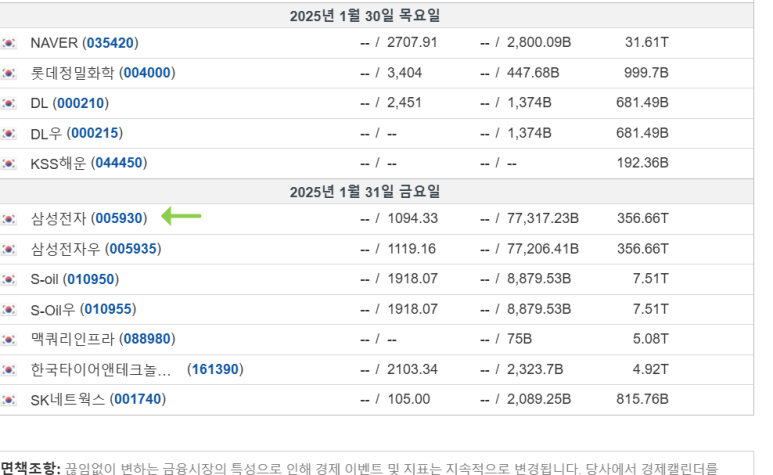Click the Korean flag icon beside 롯데정밀화학
This screenshot has height=475, width=773.
click(x=8, y=73)
